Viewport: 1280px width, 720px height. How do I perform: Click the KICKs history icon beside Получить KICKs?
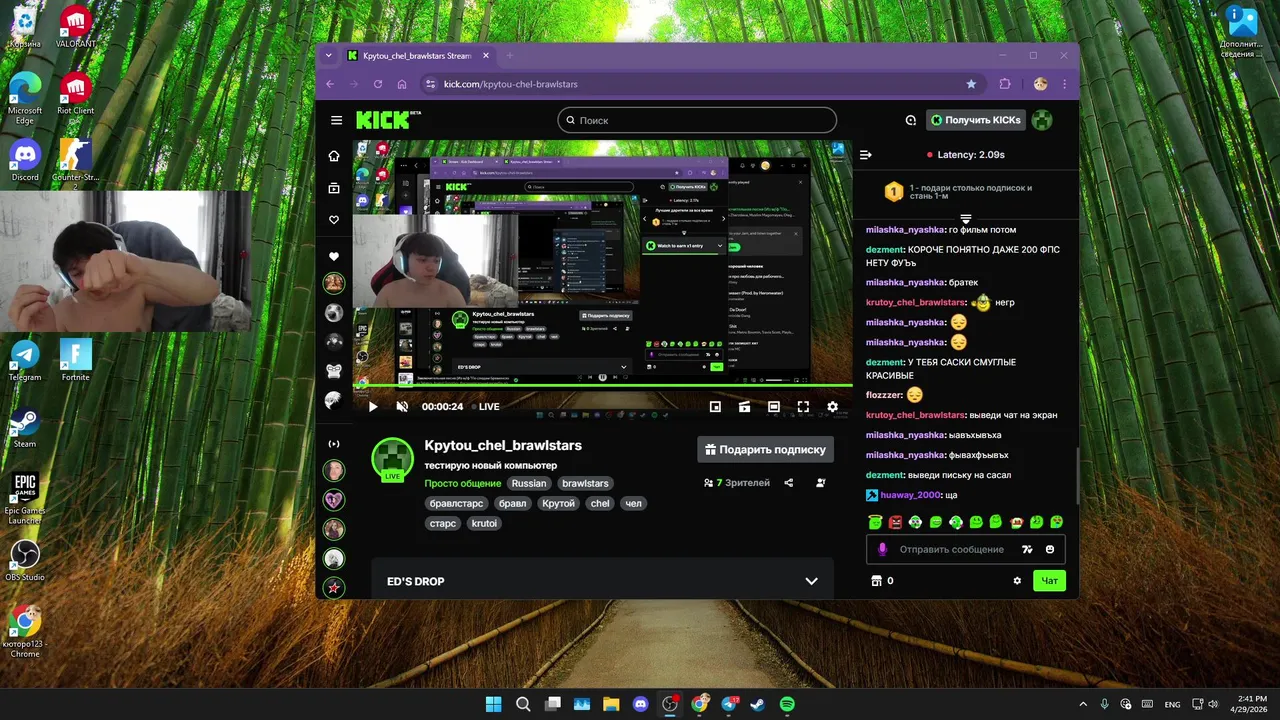(910, 120)
